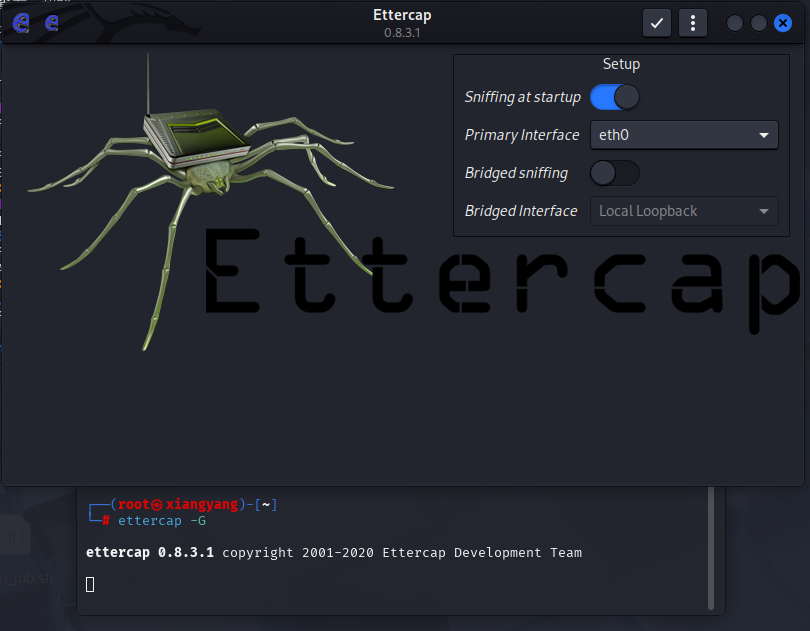Click the 'Bridged Interface' label

click(x=521, y=211)
